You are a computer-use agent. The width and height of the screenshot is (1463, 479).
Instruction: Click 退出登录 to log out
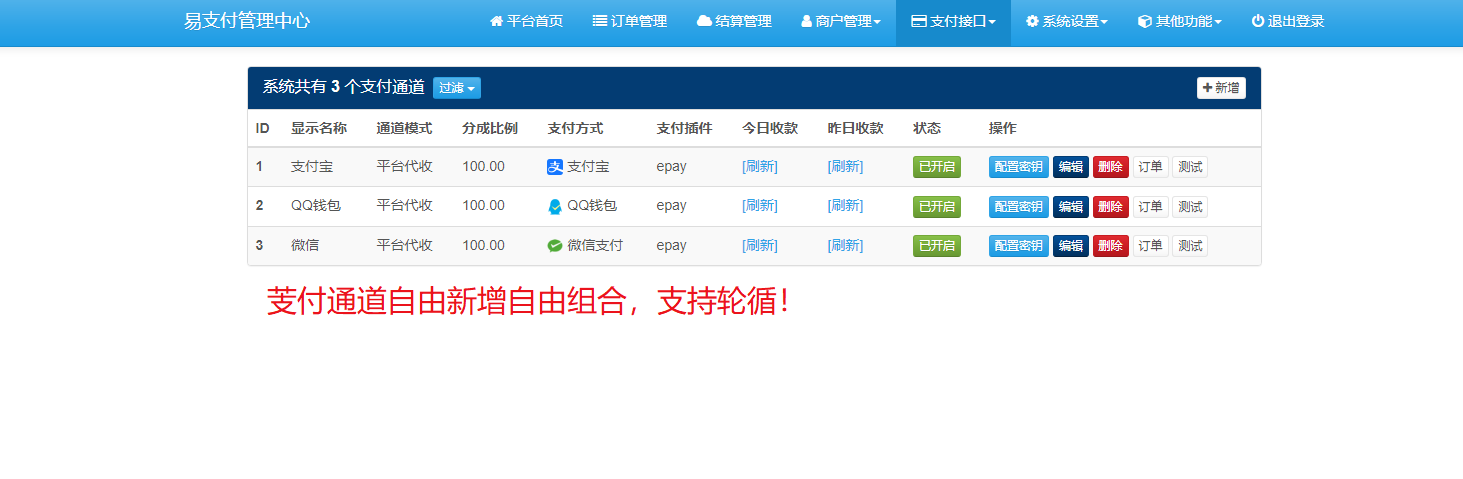pyautogui.click(x=1288, y=21)
